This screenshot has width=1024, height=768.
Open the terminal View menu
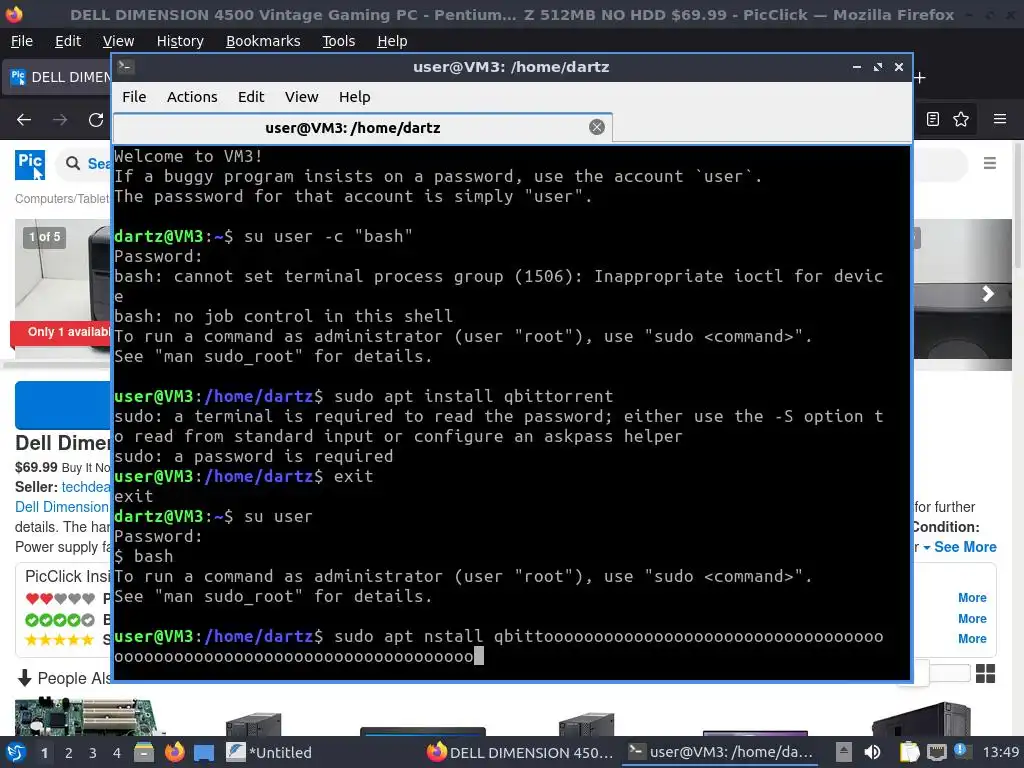[301, 97]
